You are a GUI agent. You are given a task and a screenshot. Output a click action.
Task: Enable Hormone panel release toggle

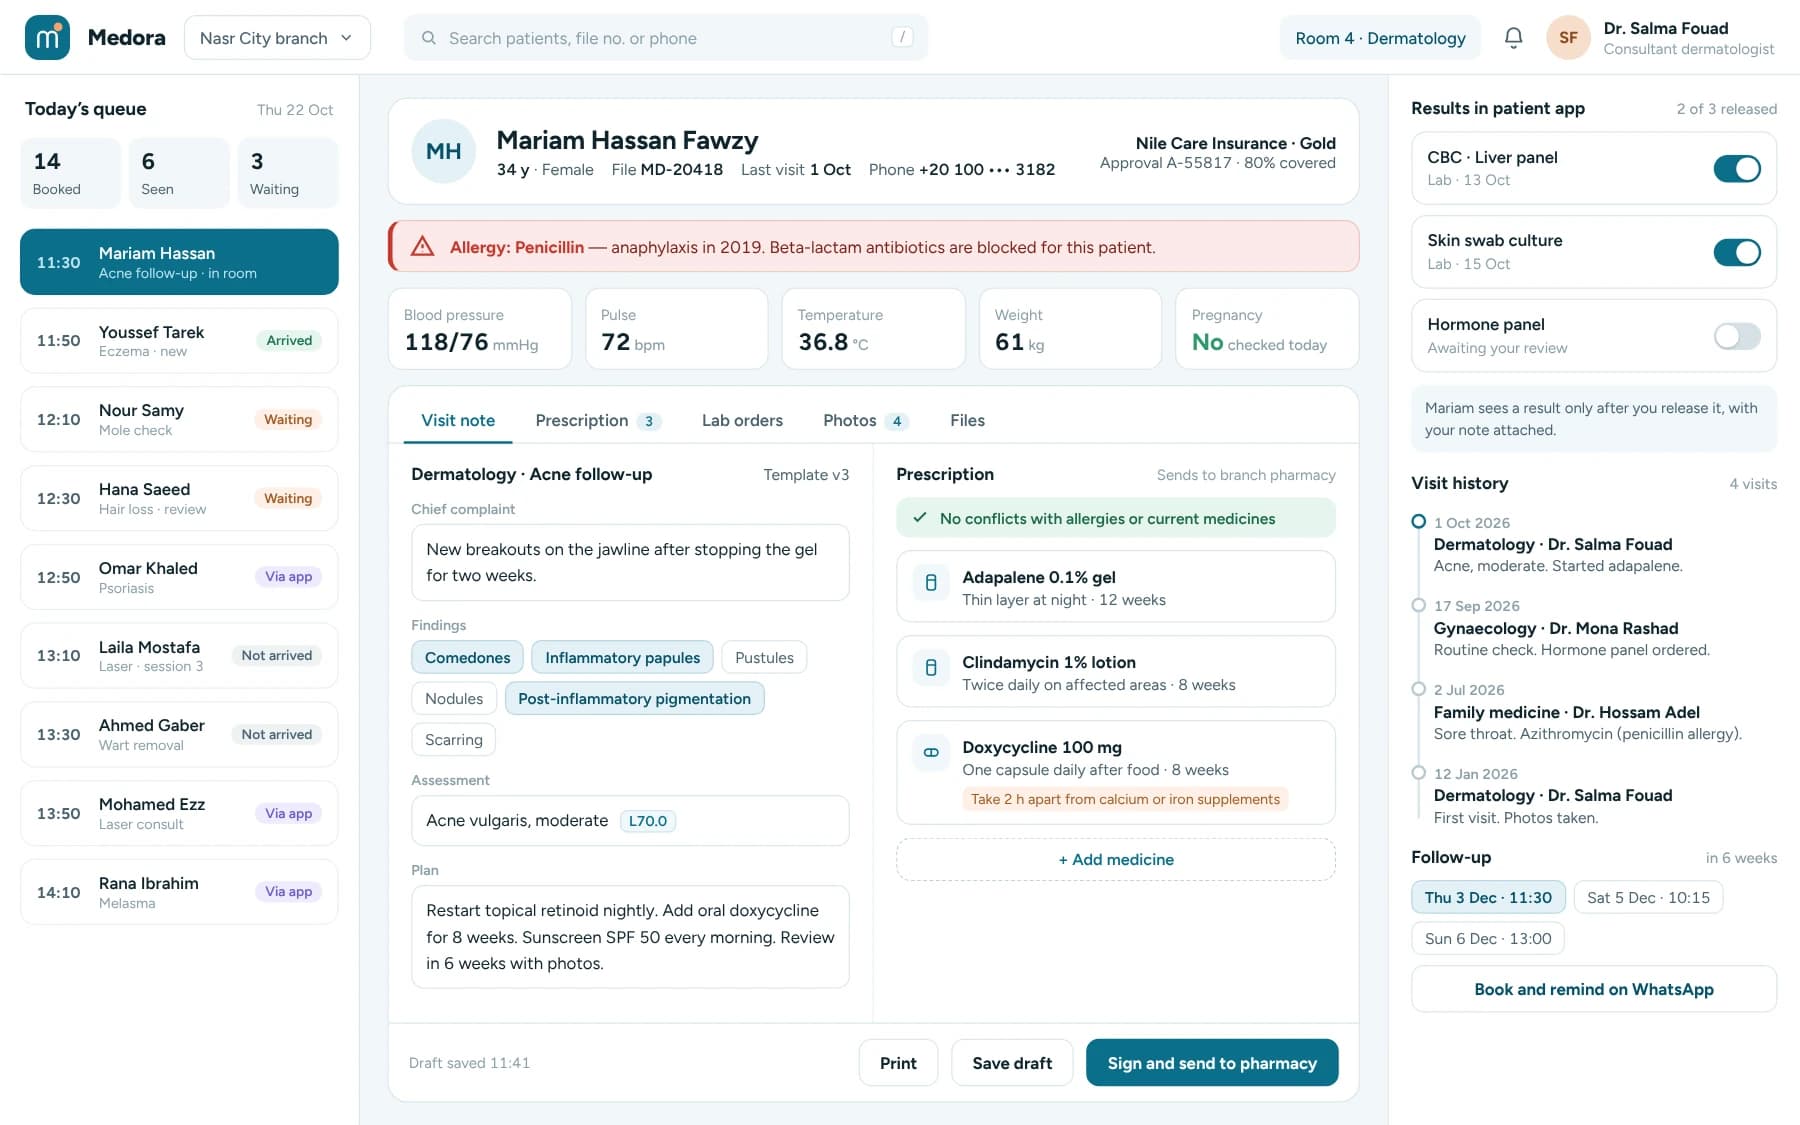point(1737,336)
